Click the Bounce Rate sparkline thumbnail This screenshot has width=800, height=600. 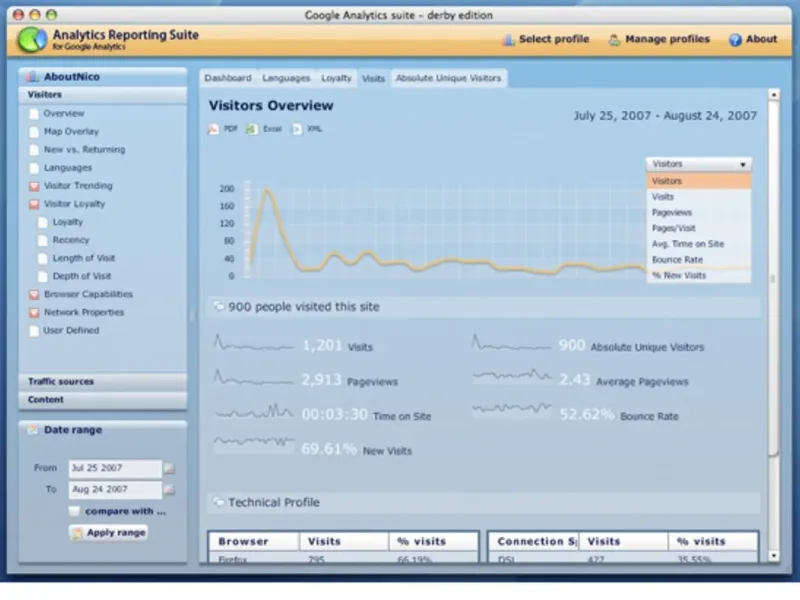click(512, 409)
